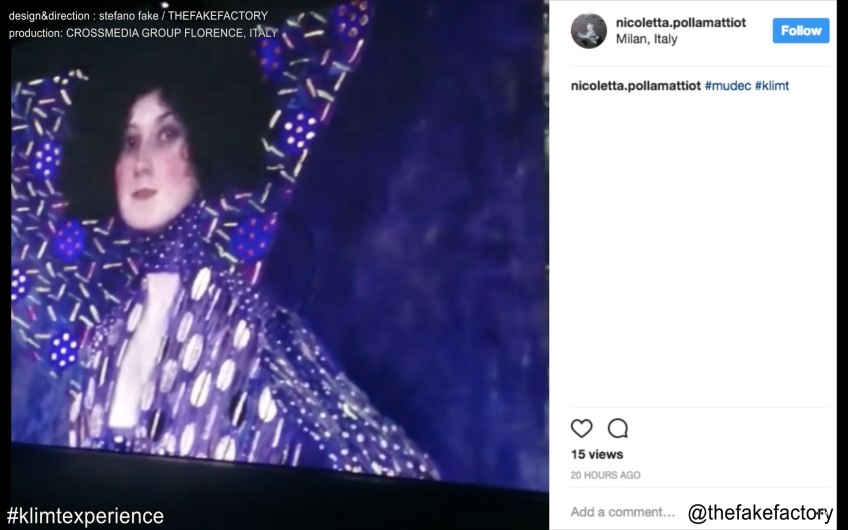
Task: Open the Milan, Italy location link
Action: (646, 39)
